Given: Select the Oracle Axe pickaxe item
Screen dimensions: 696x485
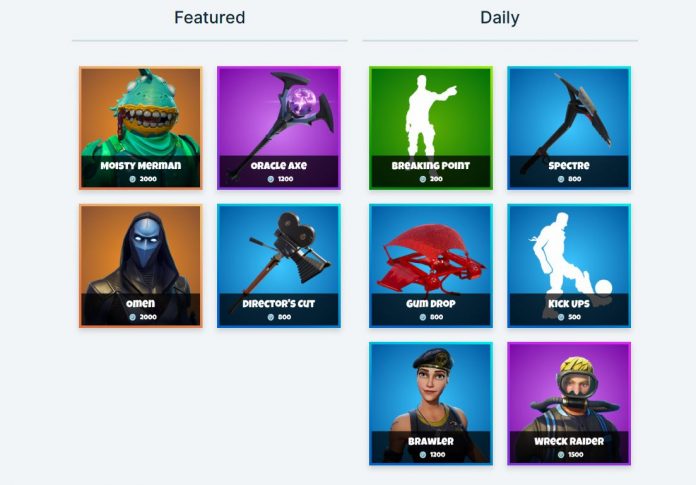Looking at the screenshot, I should coord(279,128).
